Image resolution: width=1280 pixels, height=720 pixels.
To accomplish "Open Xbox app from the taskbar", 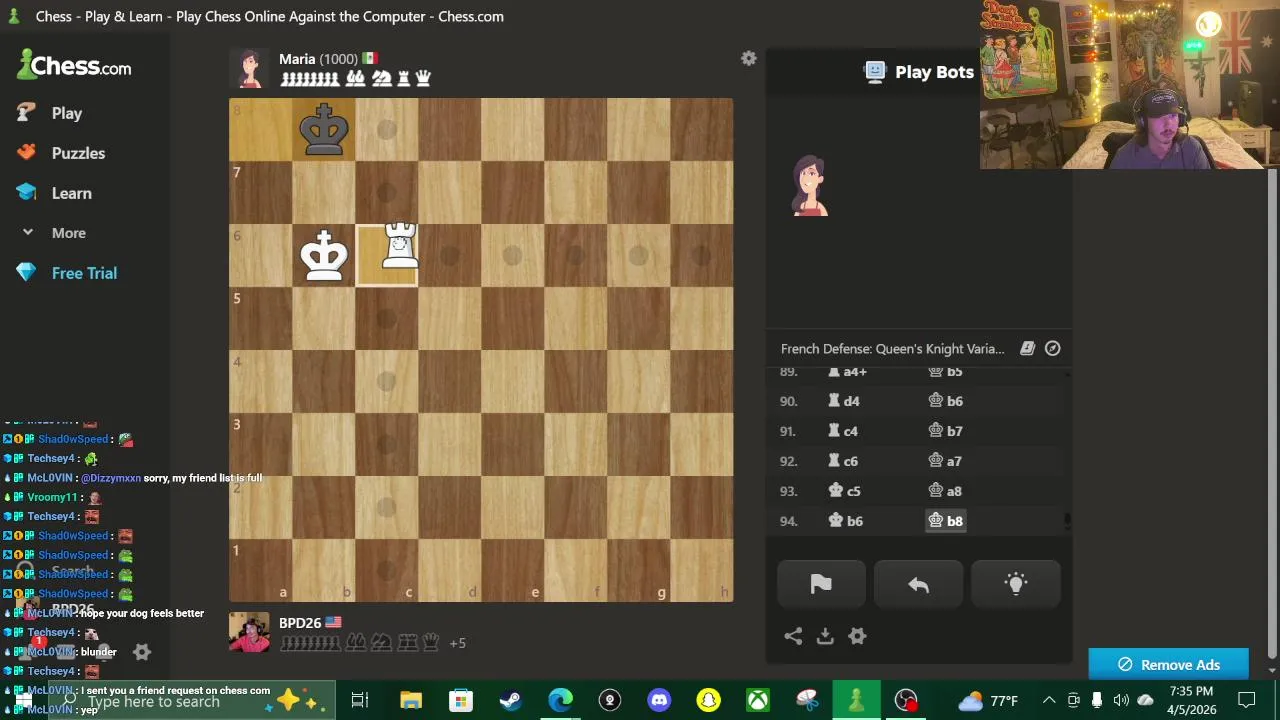I will (758, 701).
